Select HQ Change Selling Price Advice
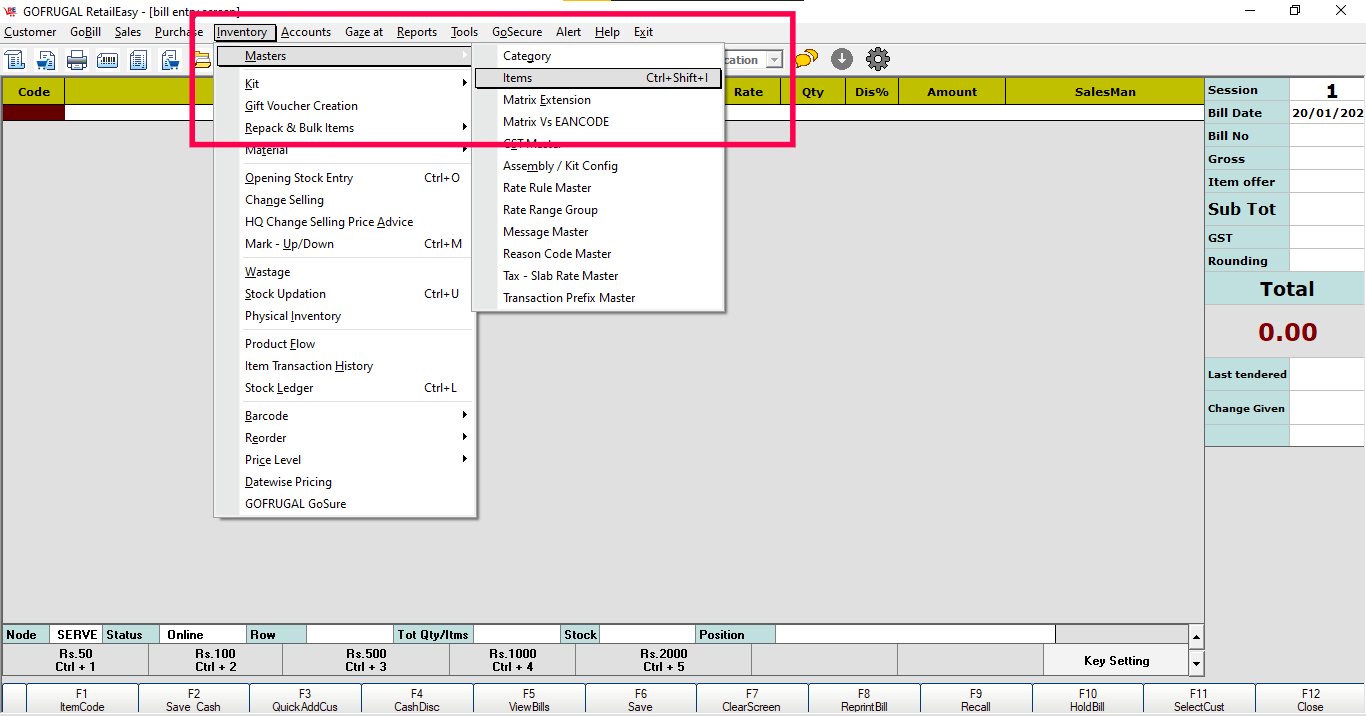The height and width of the screenshot is (716, 1366). pos(345,222)
